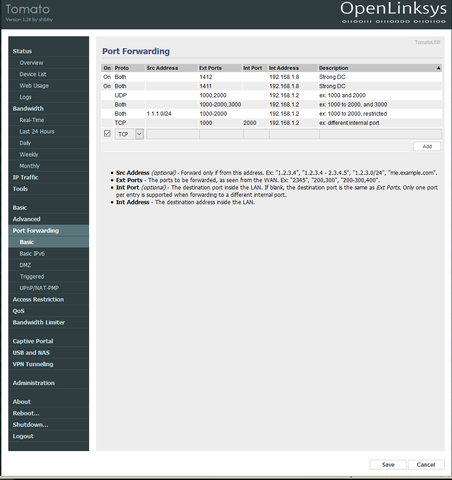Click Shutdown... in sidebar
This screenshot has height=480, width=452.
click(x=30, y=425)
